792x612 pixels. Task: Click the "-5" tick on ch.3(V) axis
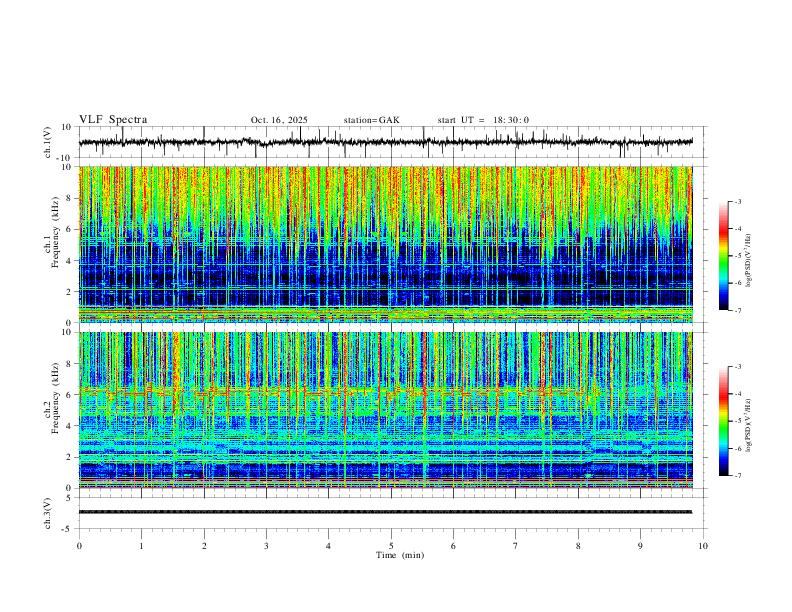[x=68, y=529]
